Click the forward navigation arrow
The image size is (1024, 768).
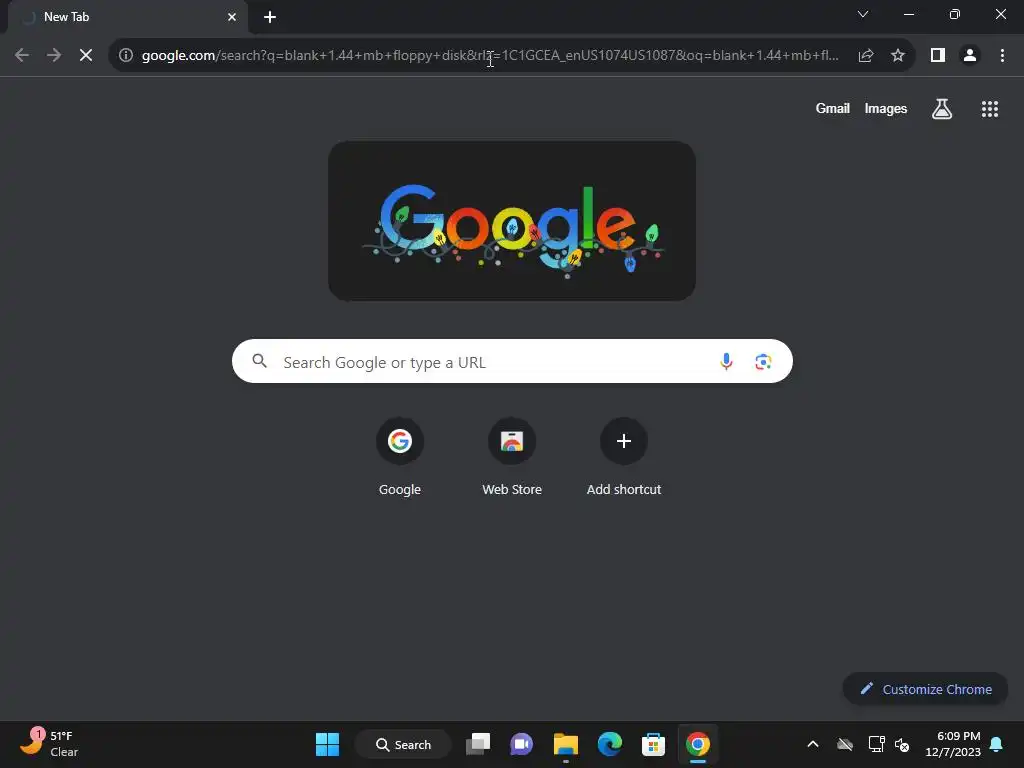click(54, 56)
